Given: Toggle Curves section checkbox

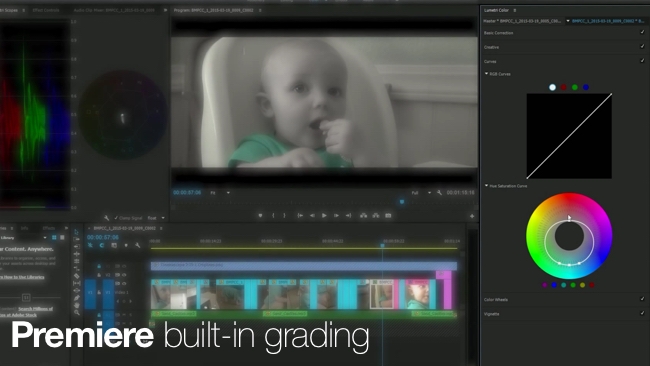Looking at the screenshot, I should [x=642, y=61].
